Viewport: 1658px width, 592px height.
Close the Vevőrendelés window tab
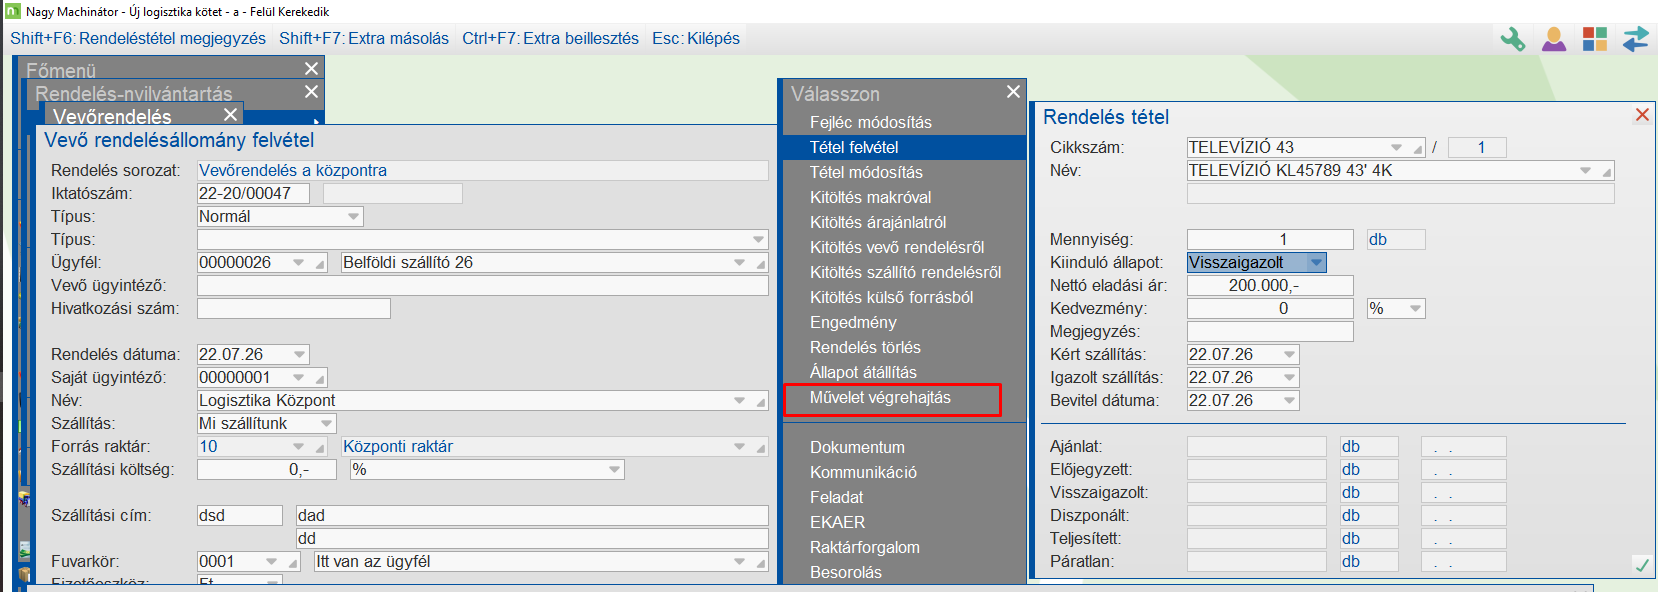[x=231, y=115]
